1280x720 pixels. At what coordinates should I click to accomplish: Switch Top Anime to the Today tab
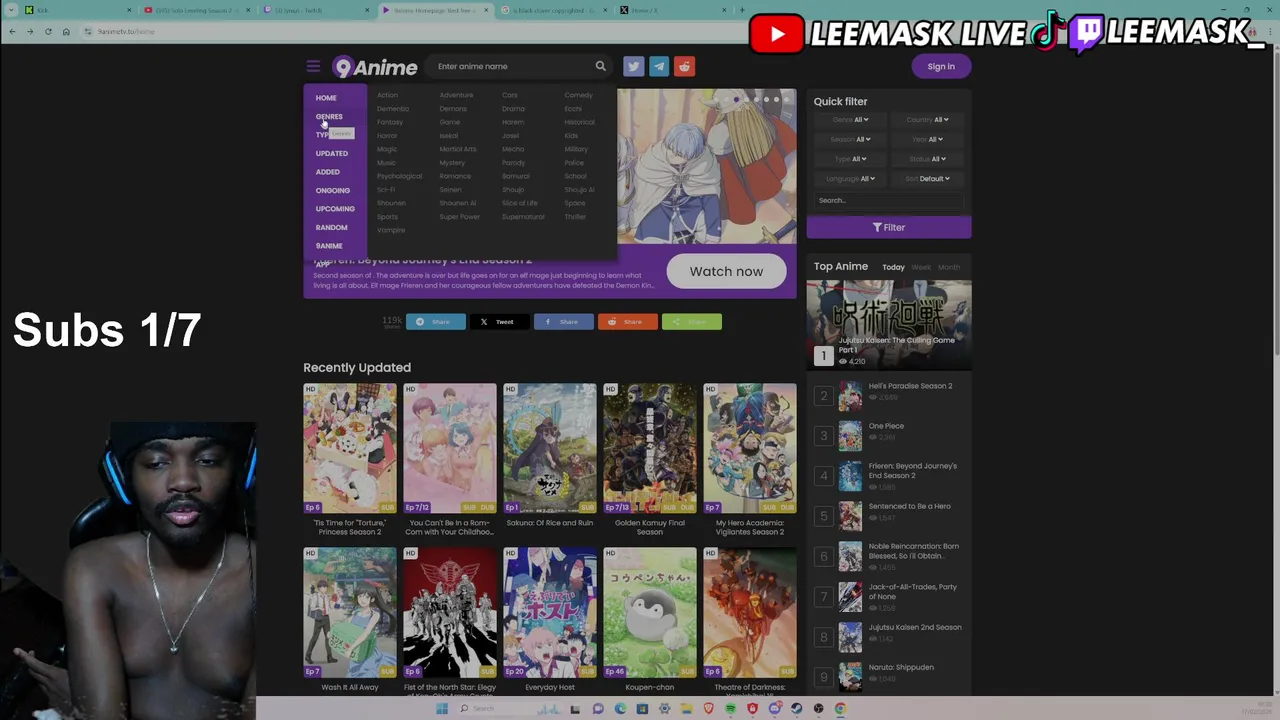point(893,268)
